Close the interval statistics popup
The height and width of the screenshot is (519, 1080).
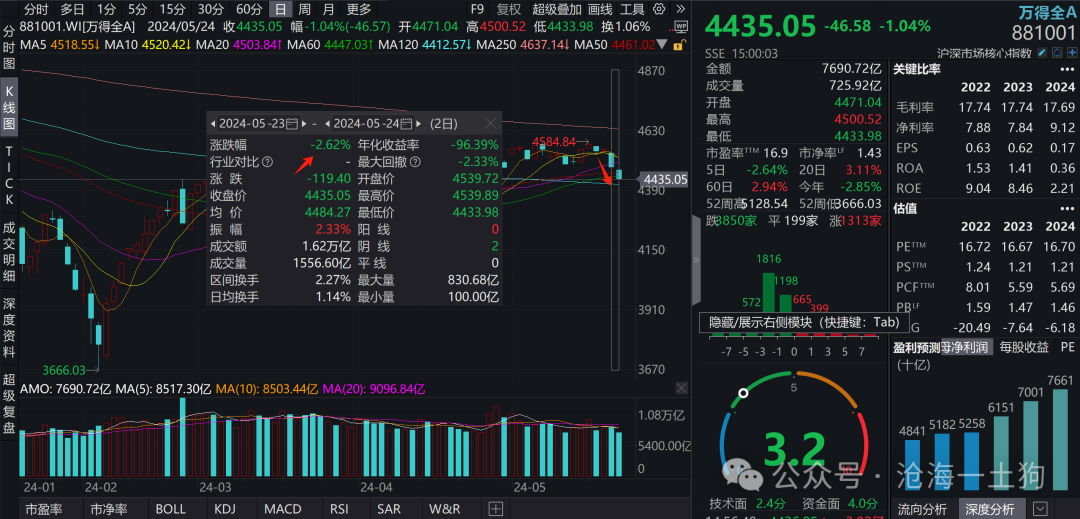(490, 123)
